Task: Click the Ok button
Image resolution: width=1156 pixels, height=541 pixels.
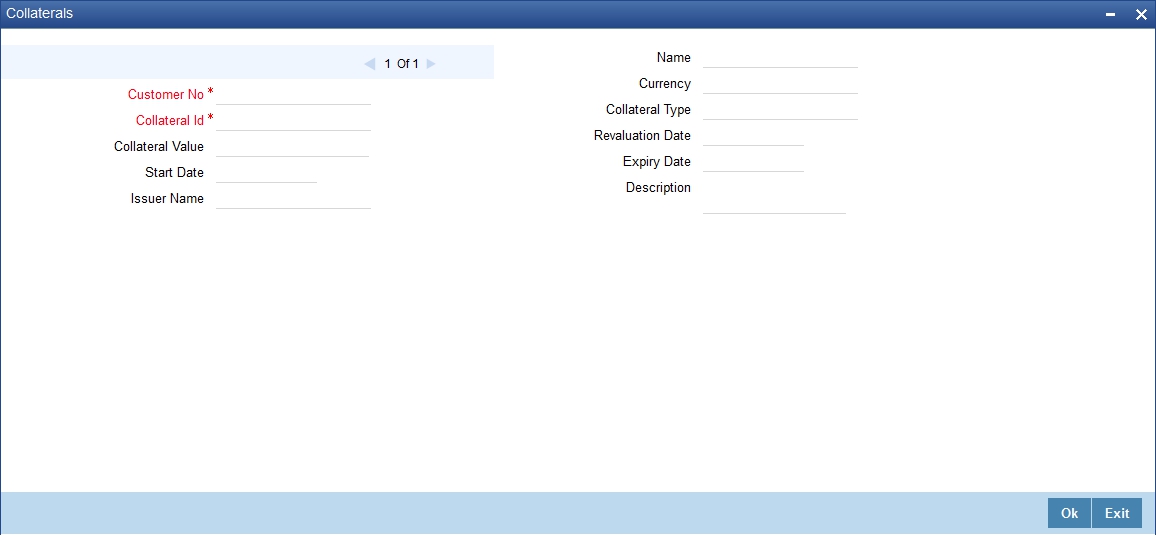Action: (1069, 514)
